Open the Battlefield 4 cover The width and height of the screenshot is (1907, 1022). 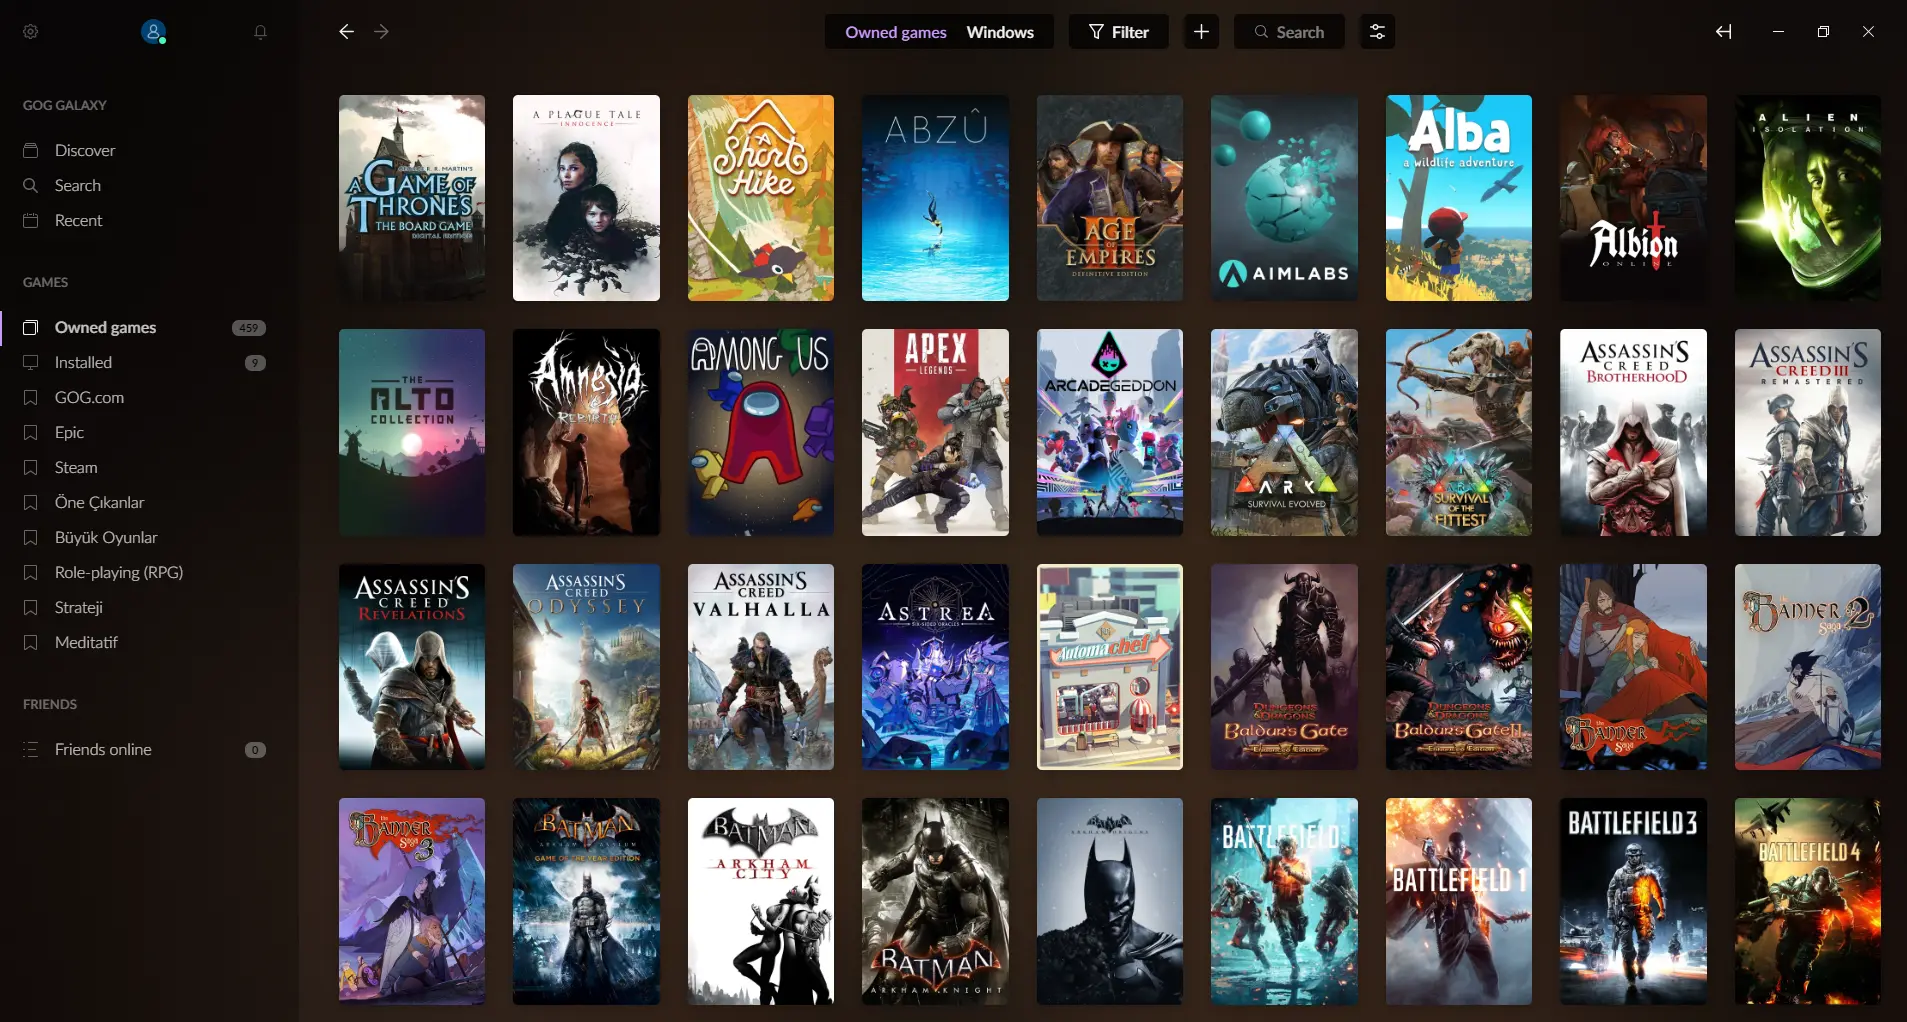coord(1808,901)
